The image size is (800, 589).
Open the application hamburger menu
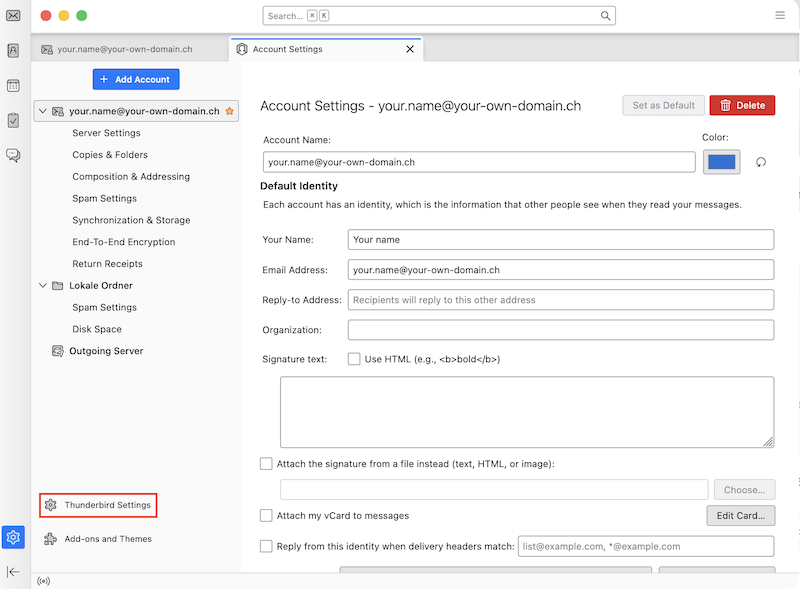coord(780,15)
